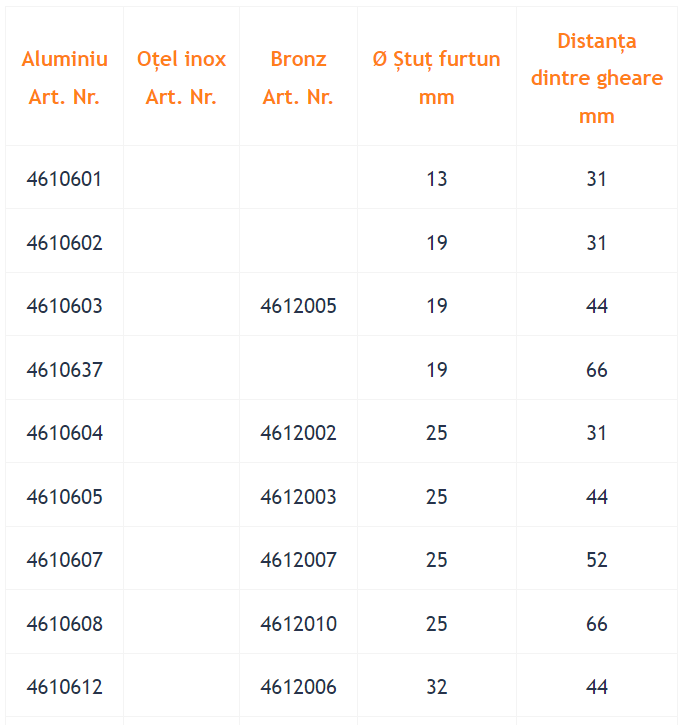Select bronze article number 4612002
The height and width of the screenshot is (725, 685).
(298, 433)
